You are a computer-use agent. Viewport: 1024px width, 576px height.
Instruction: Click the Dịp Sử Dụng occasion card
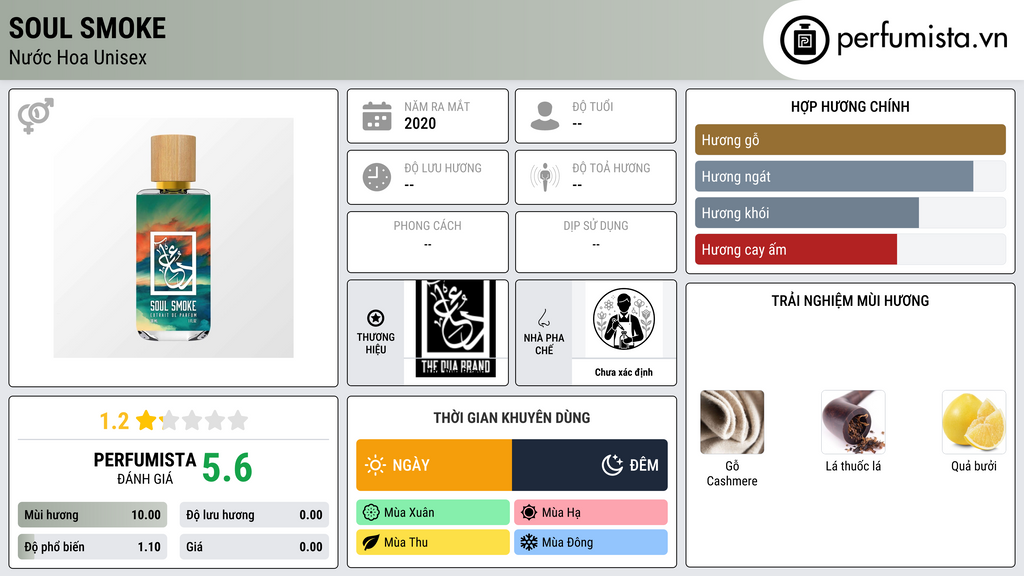click(x=596, y=242)
